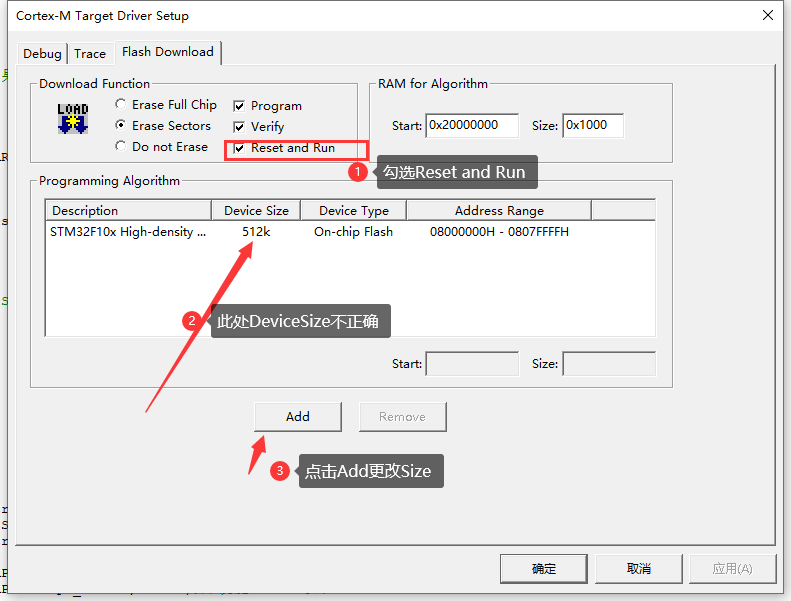Click the Device Type column header
The image size is (791, 601).
point(354,210)
